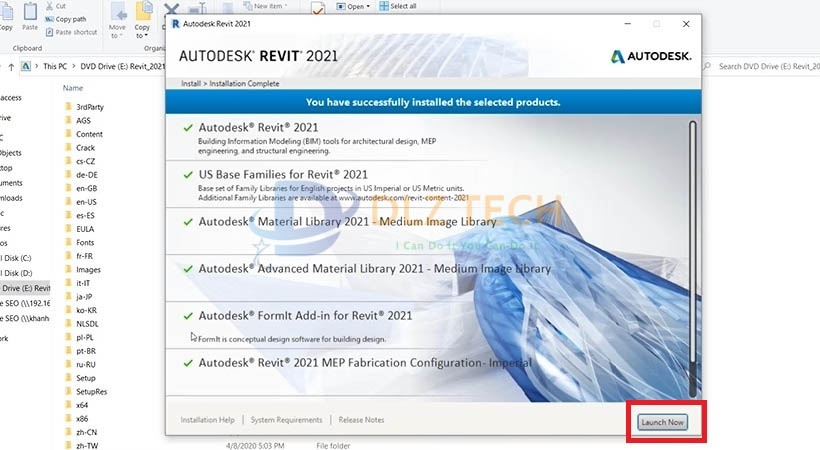The image size is (820, 450).
Task: Select the es-ES folder icon
Action: point(68,215)
